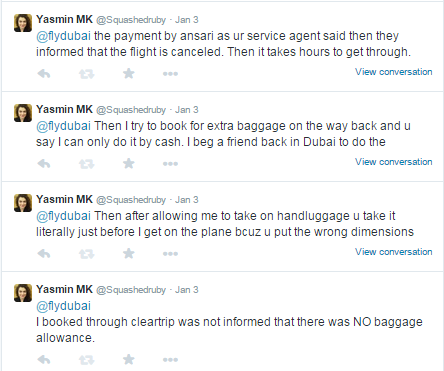Favorite the extra baggage tweet with the star
This screenshot has width=444, height=371.
(129, 163)
